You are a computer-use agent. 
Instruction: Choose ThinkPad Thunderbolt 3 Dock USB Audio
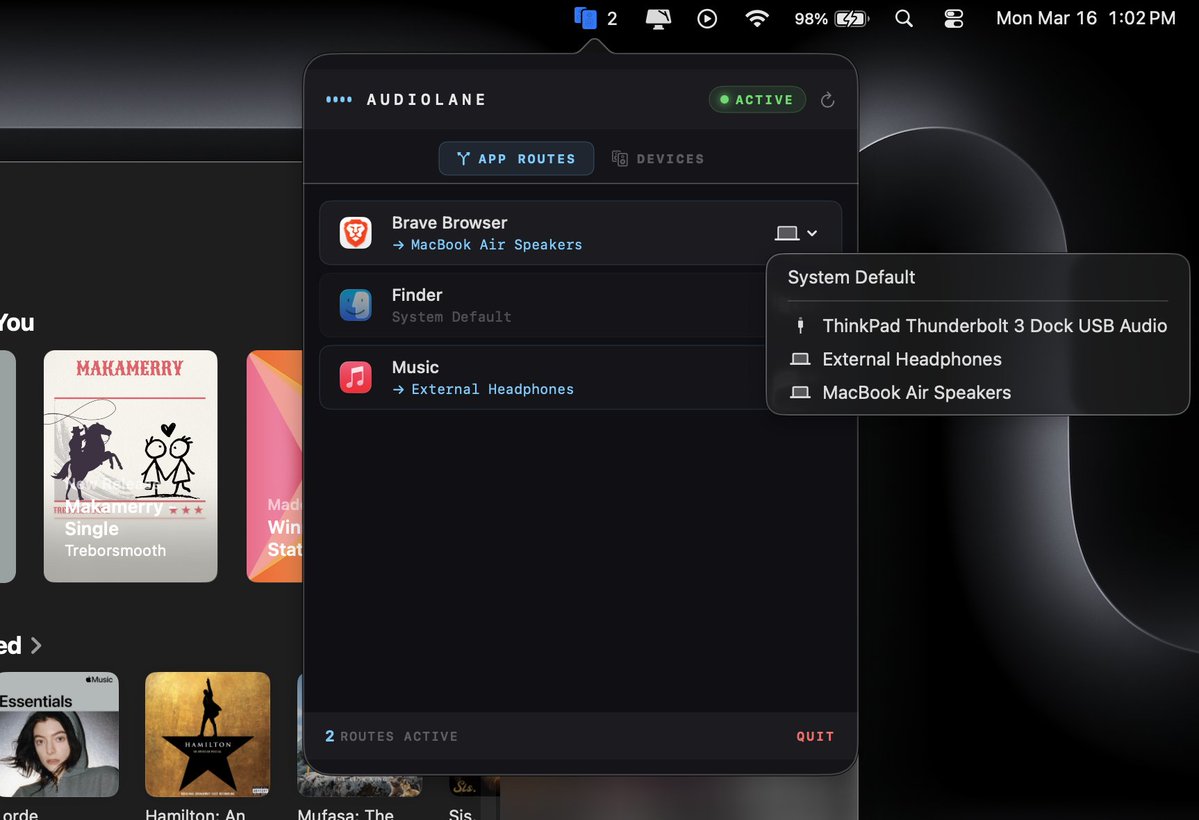pyautogui.click(x=978, y=326)
